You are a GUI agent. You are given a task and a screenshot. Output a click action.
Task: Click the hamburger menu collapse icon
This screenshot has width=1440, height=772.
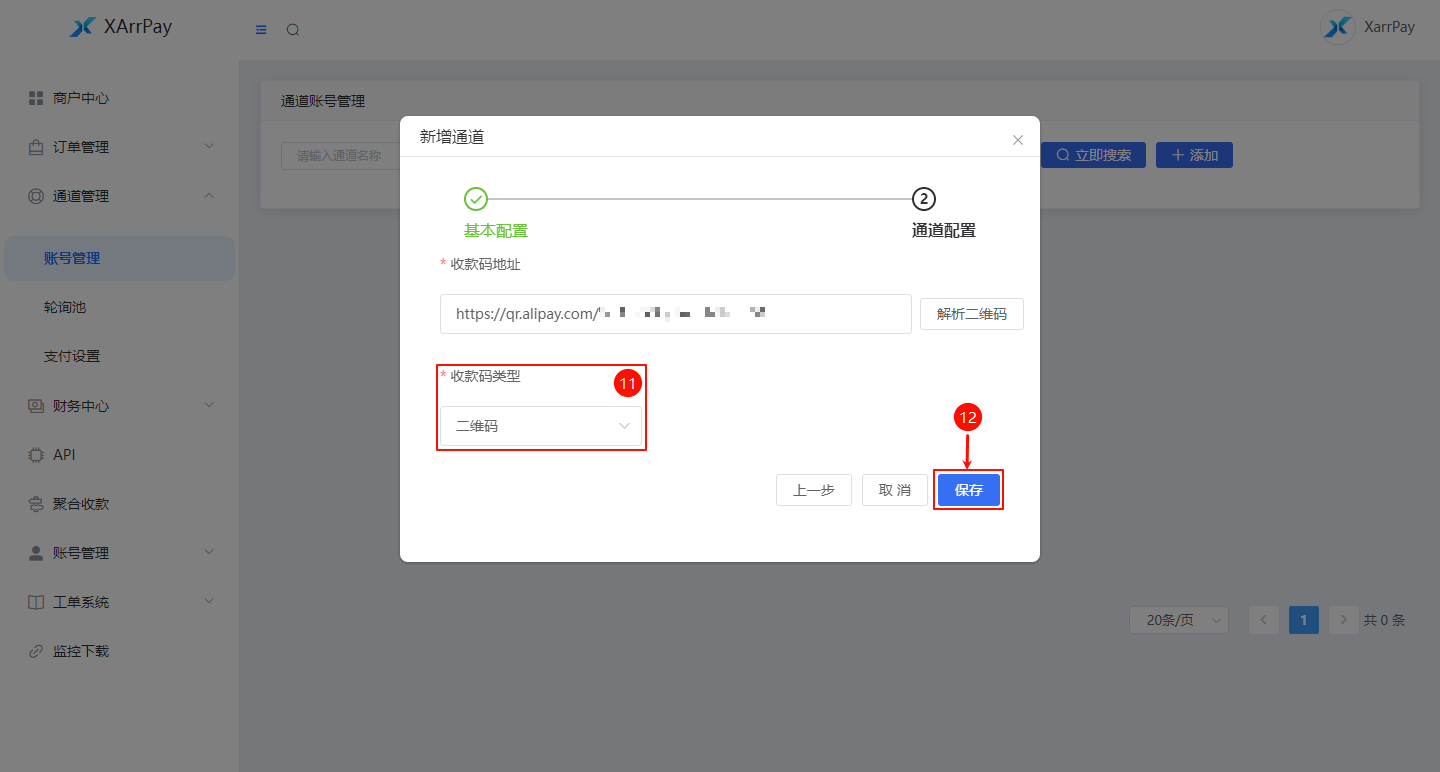click(x=262, y=30)
